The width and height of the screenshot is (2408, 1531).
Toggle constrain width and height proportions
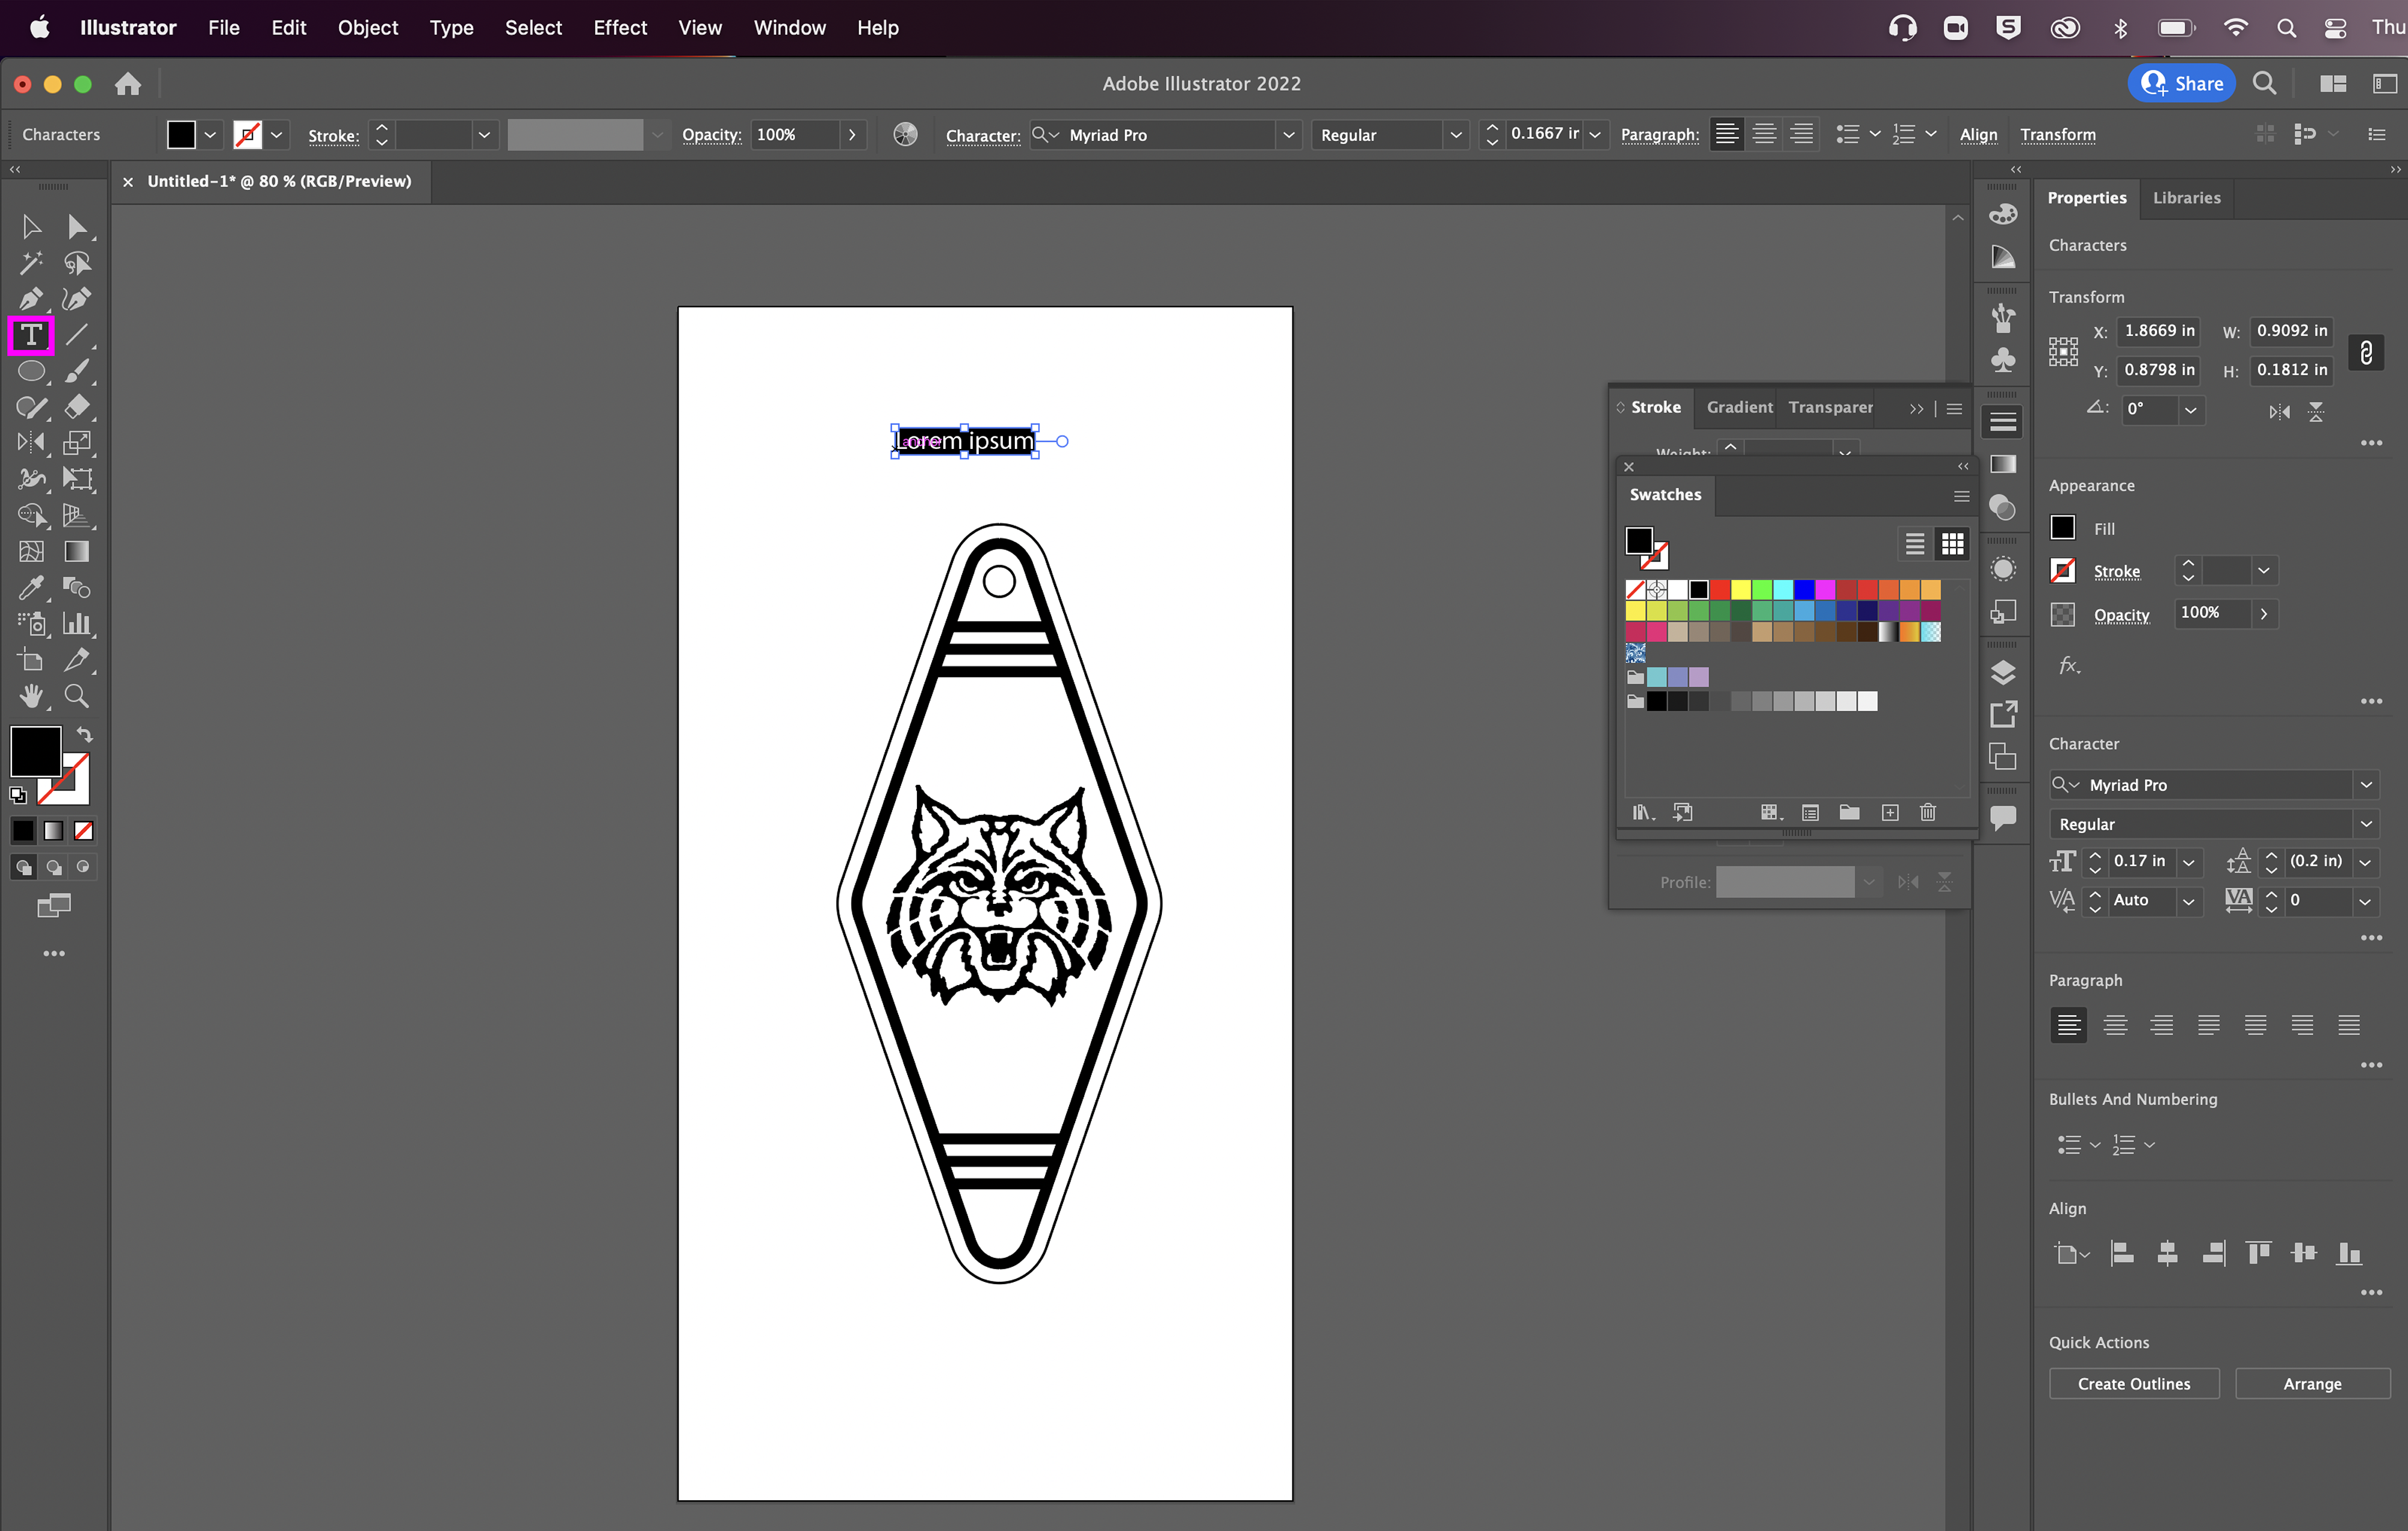pyautogui.click(x=2365, y=352)
